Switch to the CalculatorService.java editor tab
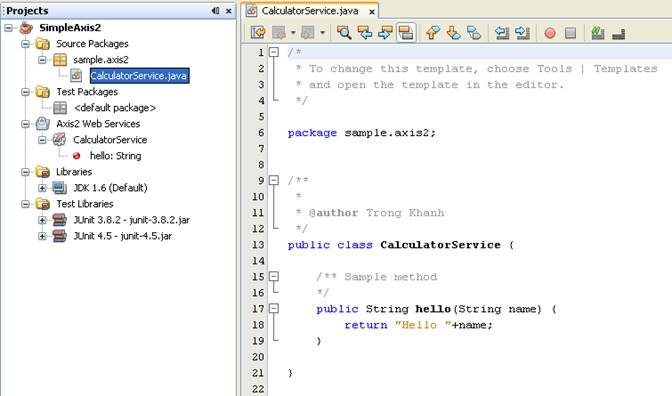 (309, 11)
